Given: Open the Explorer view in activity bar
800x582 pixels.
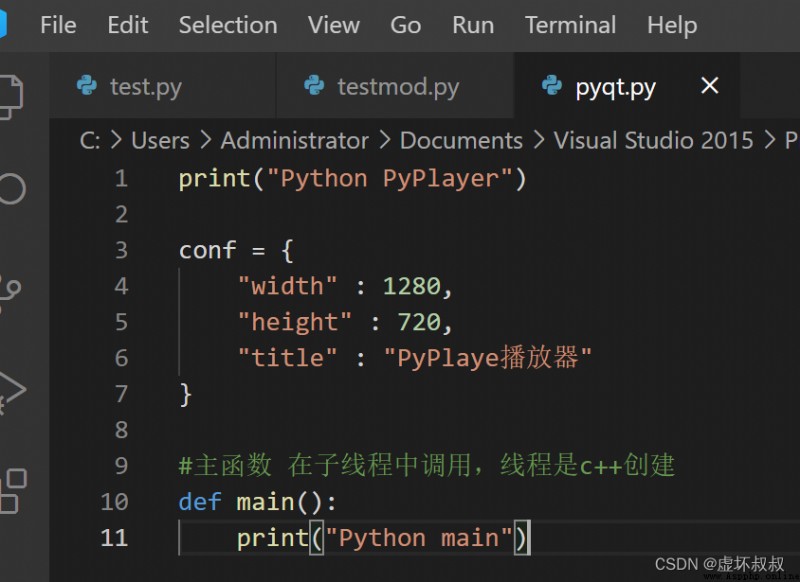Looking at the screenshot, I should 10,97.
